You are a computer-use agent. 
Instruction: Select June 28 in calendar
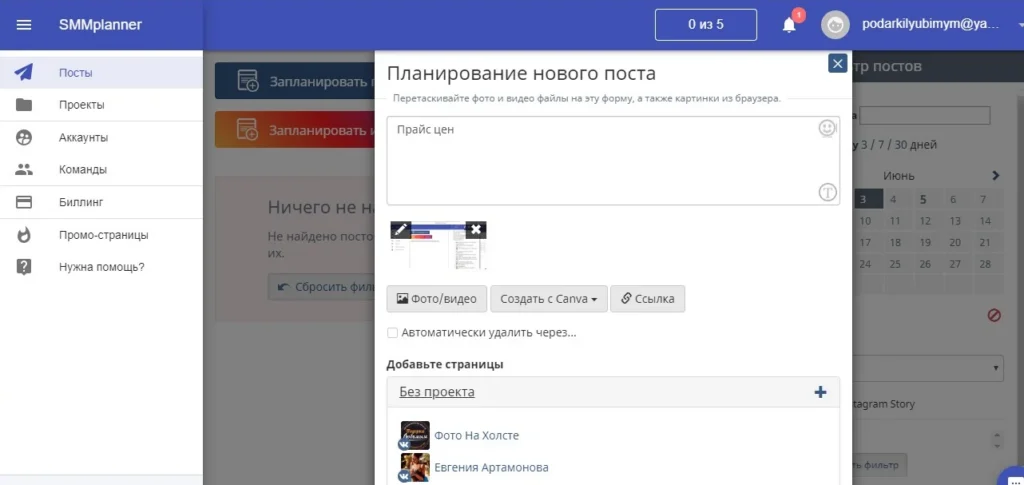tap(985, 264)
